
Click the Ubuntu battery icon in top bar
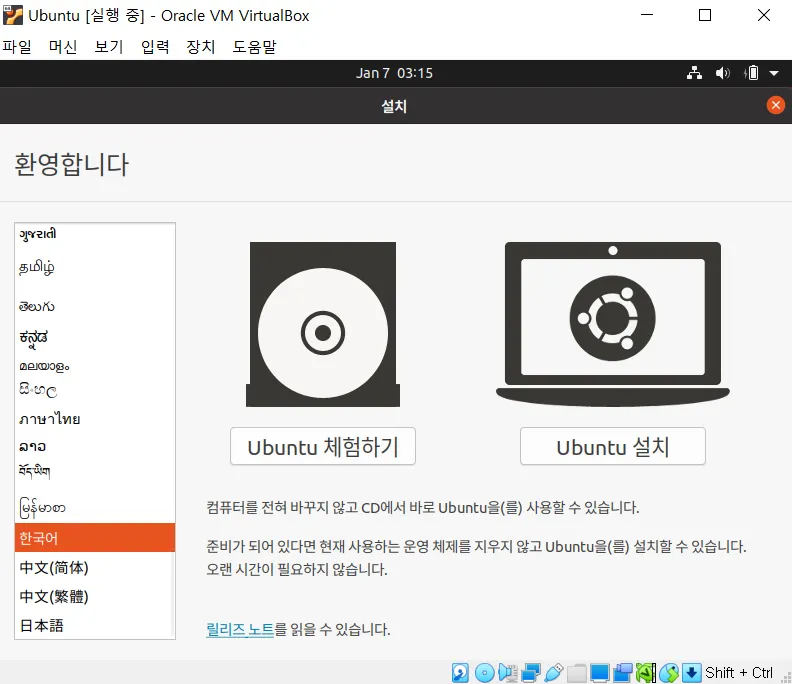[x=751, y=73]
